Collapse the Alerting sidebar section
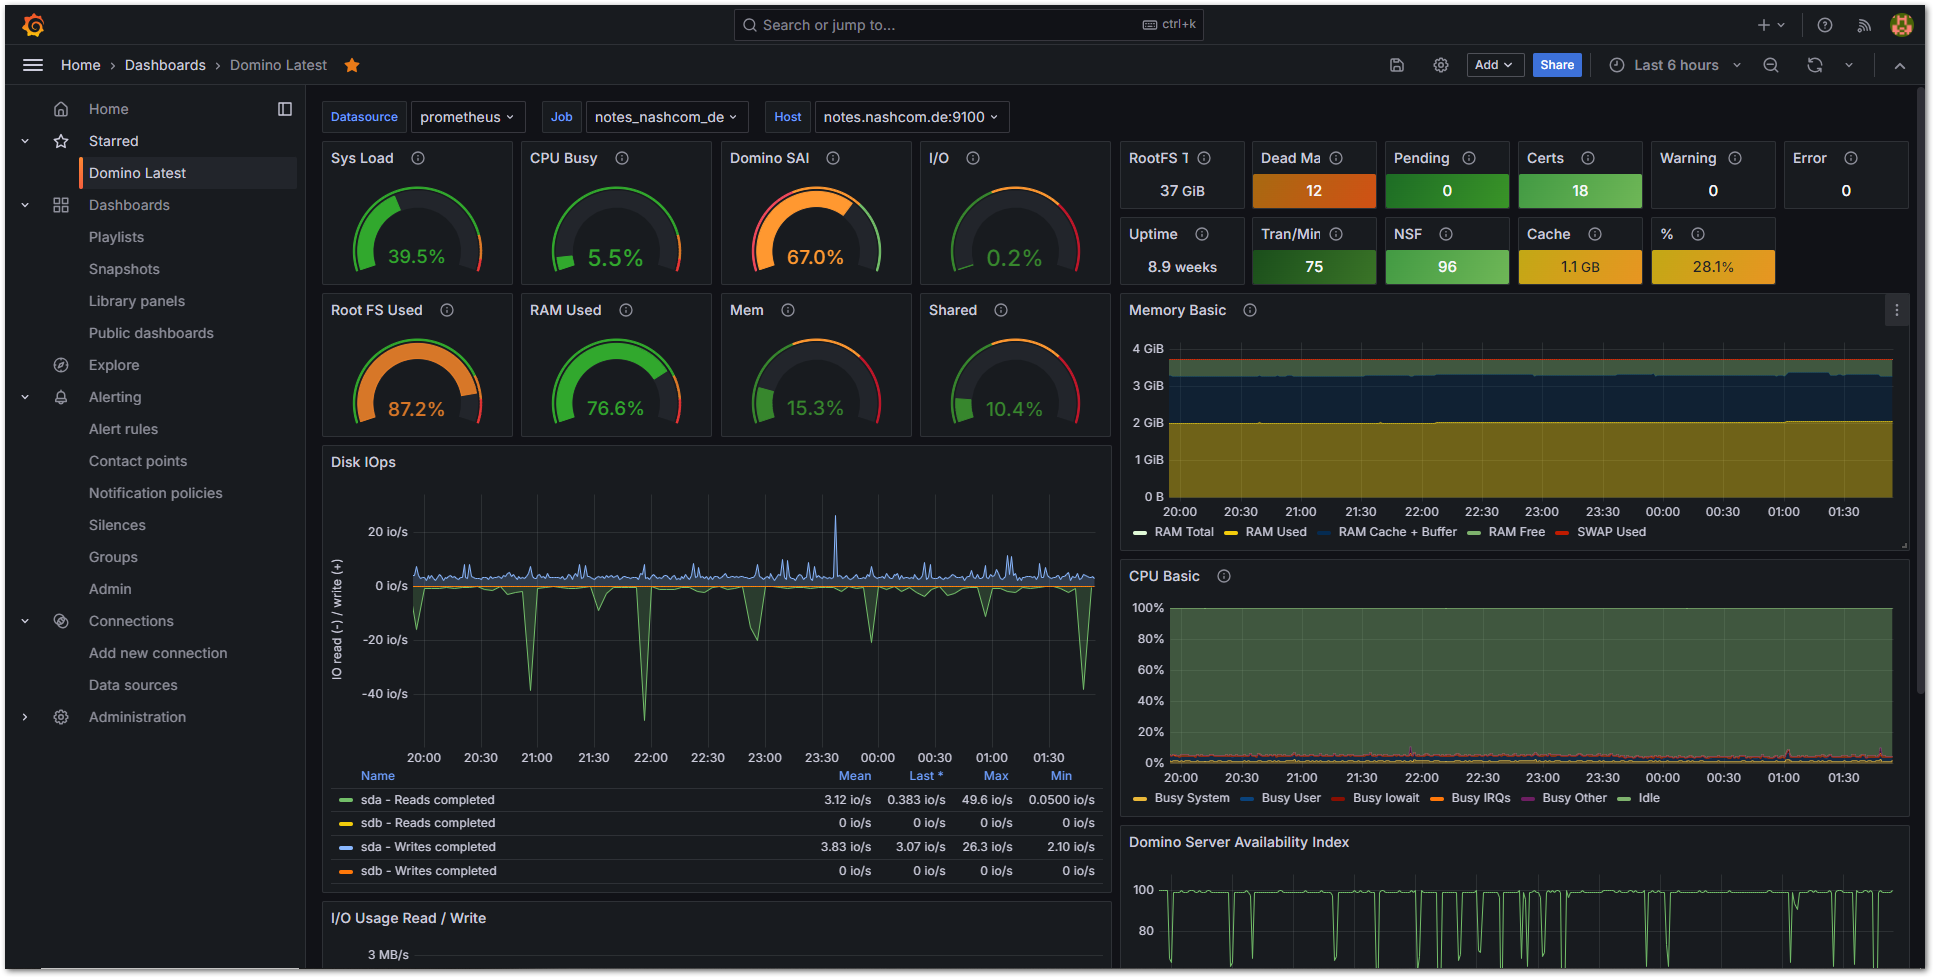The width and height of the screenshot is (1934, 978). [x=25, y=397]
